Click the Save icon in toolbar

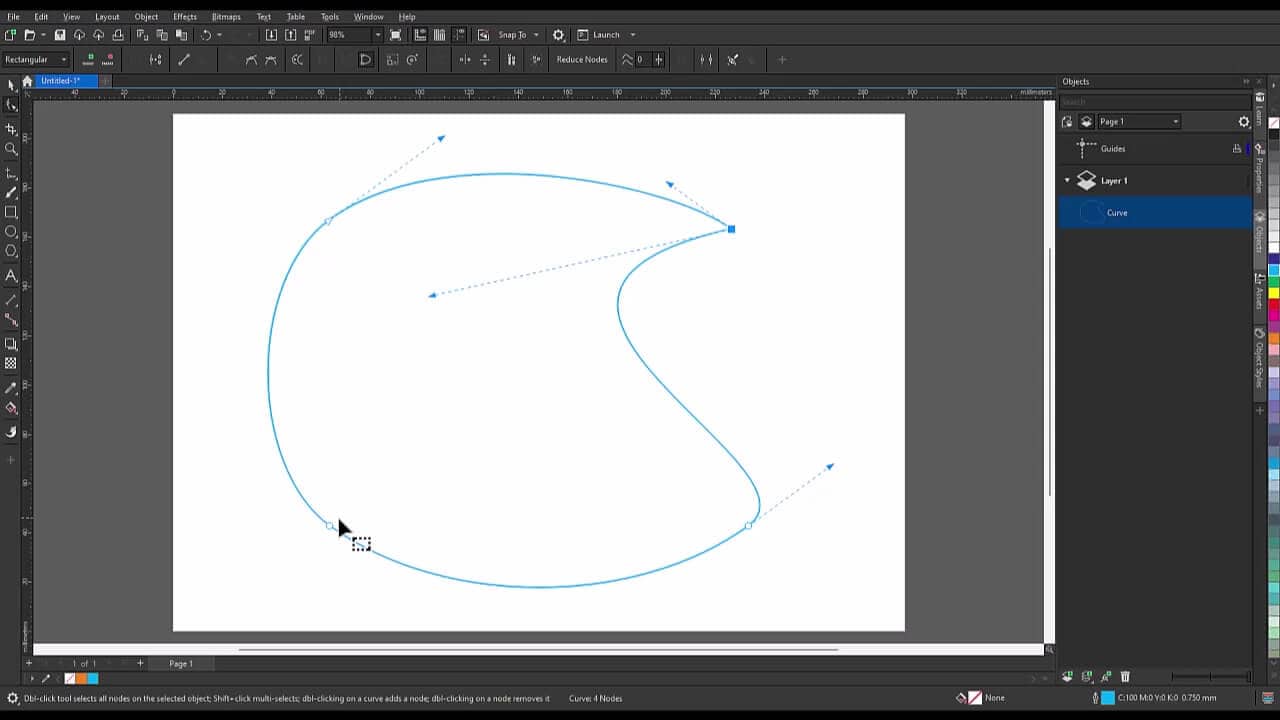(59, 35)
